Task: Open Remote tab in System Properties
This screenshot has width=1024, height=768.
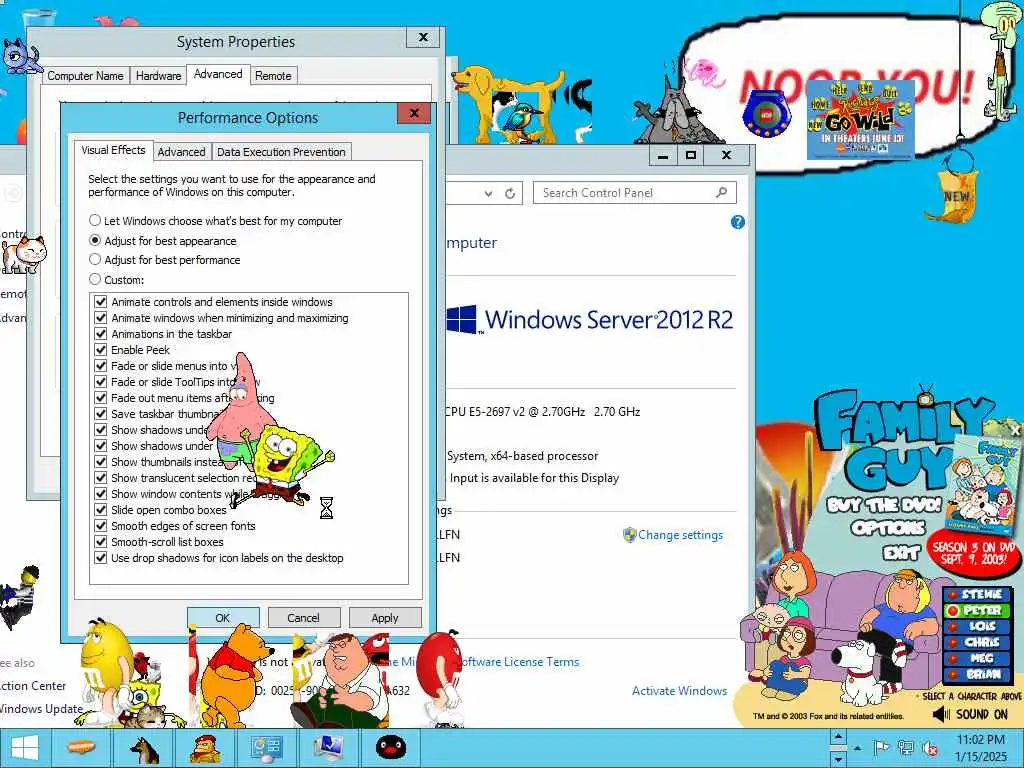Action: pos(273,76)
